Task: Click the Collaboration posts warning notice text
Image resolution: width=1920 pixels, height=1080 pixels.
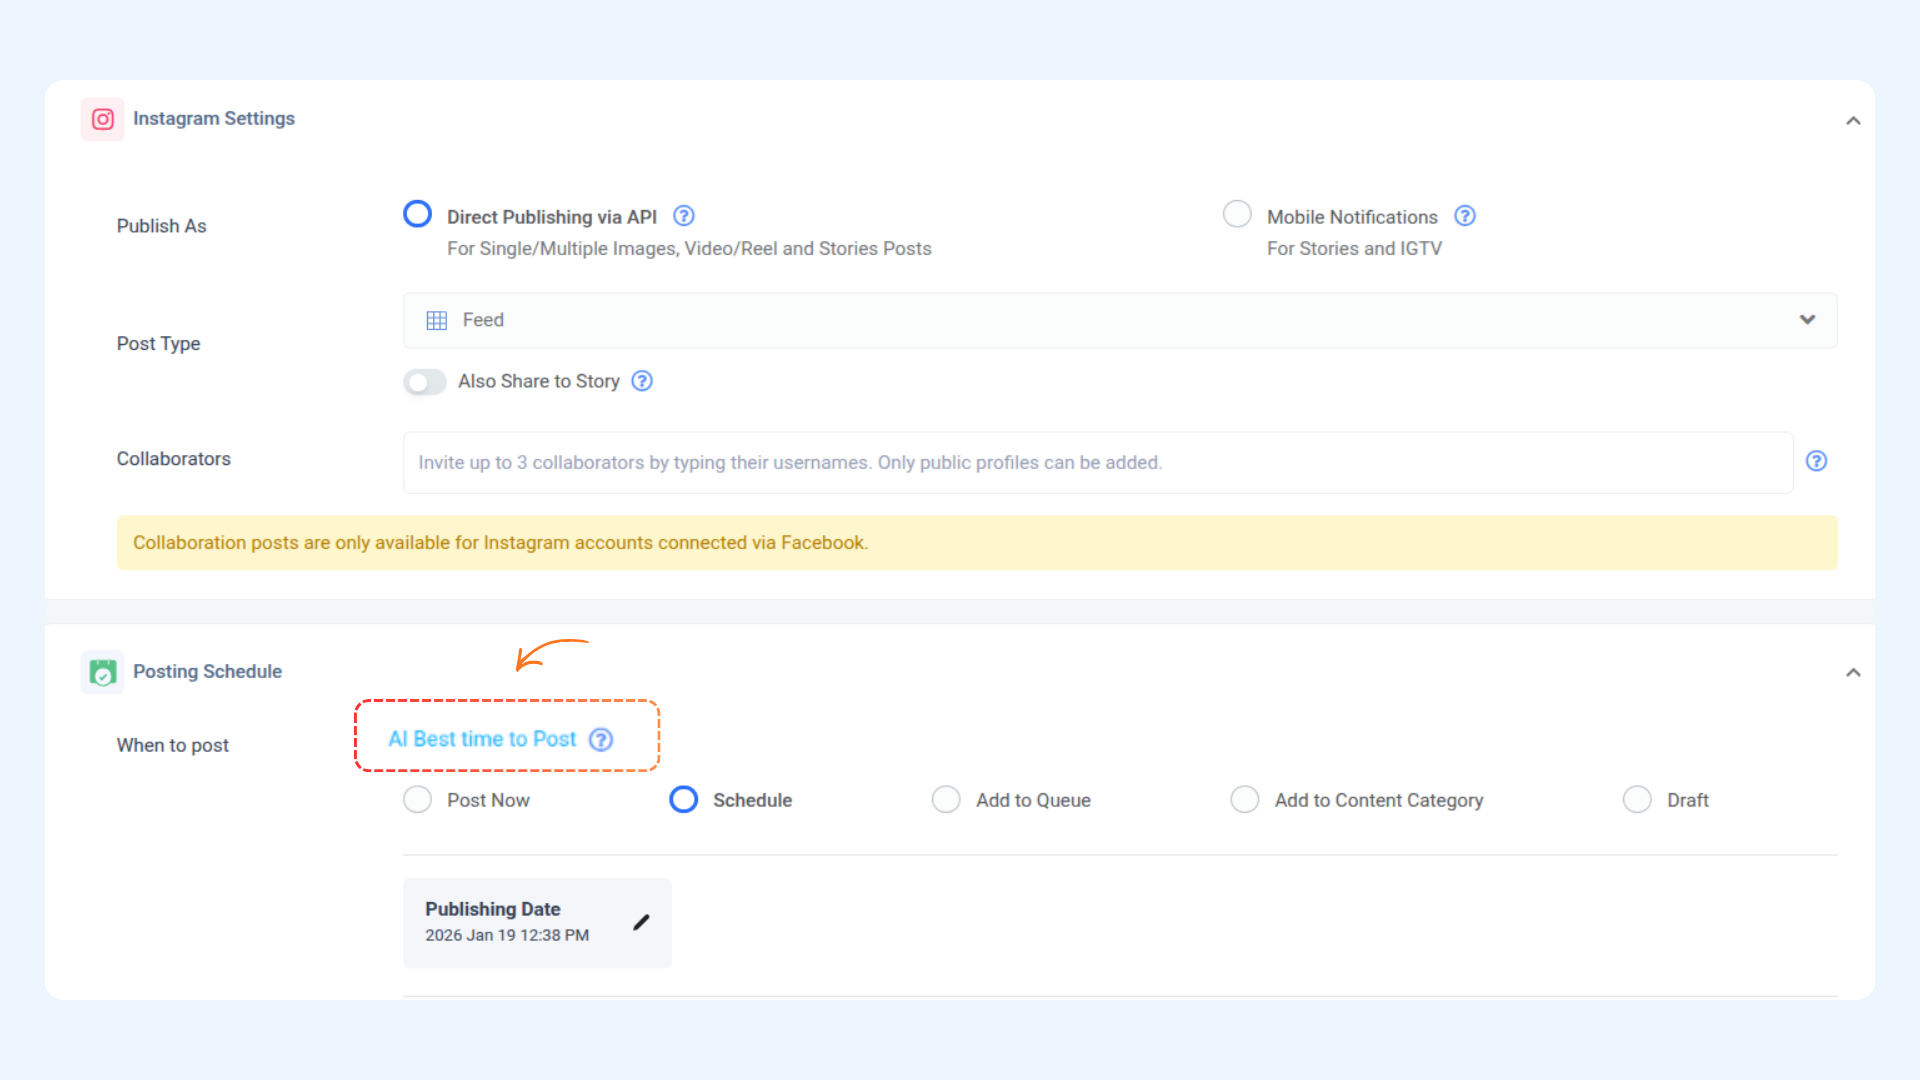Action: coord(500,542)
